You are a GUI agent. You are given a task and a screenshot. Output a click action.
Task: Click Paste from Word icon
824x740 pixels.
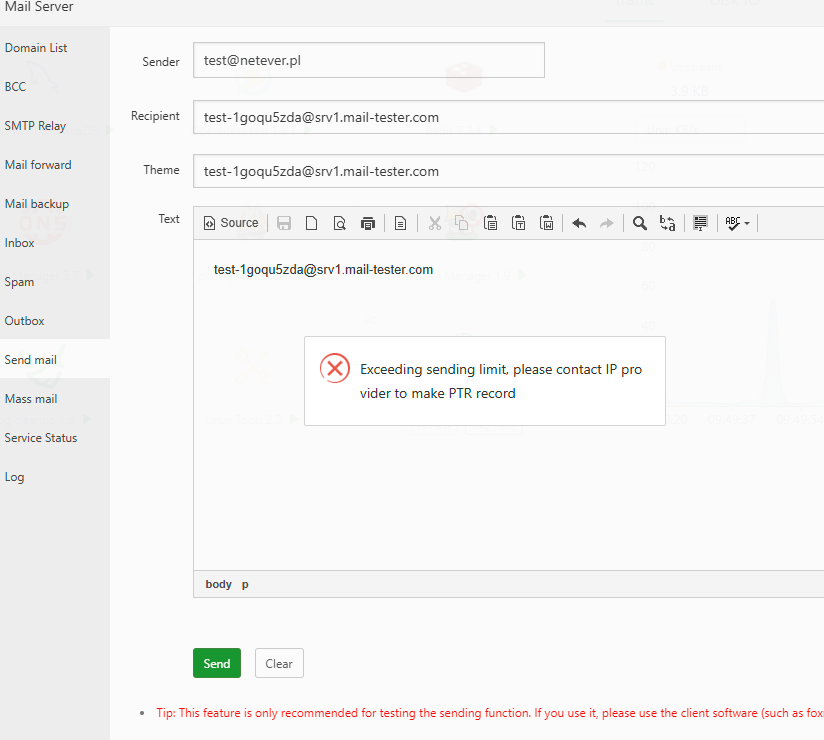[546, 223]
